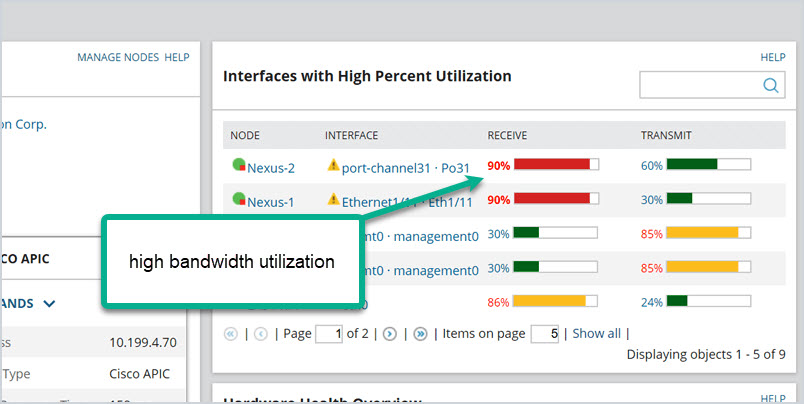Click the 24% transmit green utilization bar
Viewport: 804px width, 404px height.
tap(709, 301)
